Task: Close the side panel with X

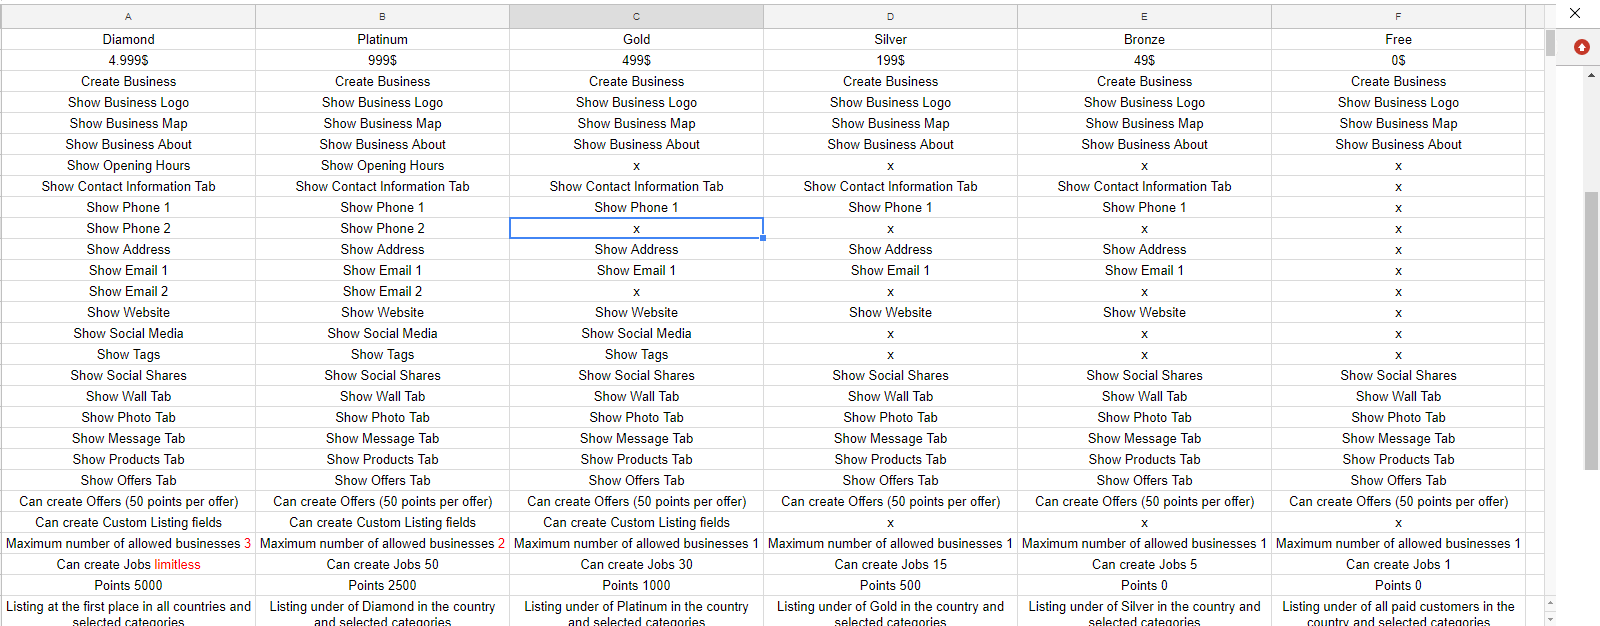Action: (1575, 13)
